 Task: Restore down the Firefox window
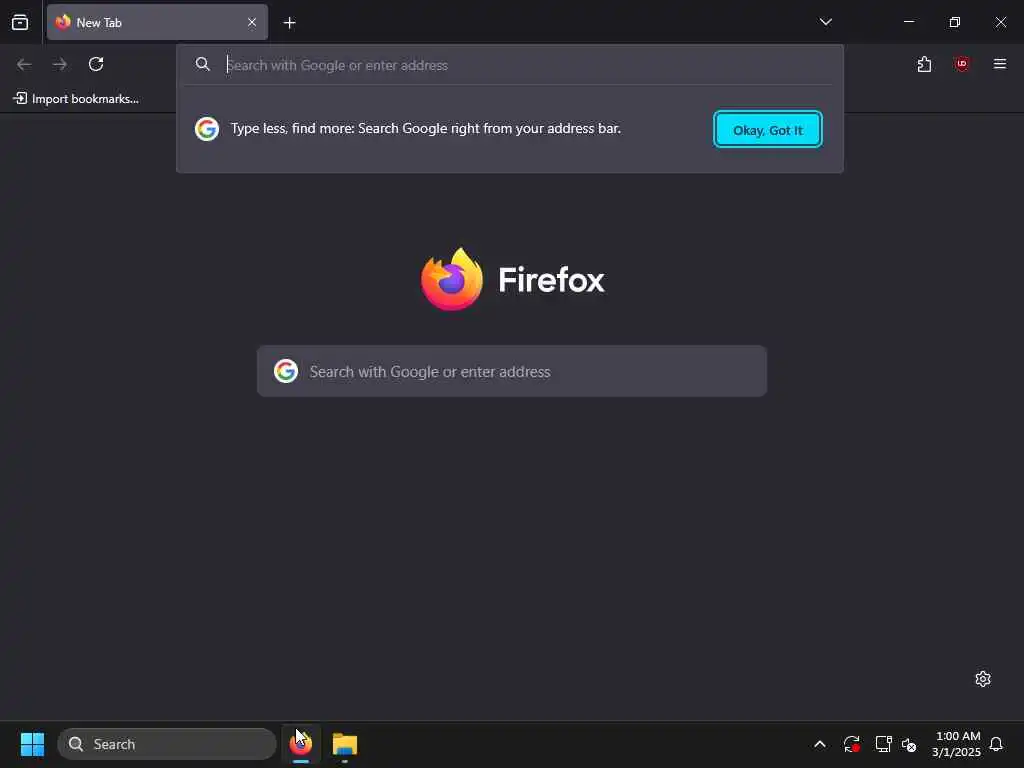(x=954, y=22)
